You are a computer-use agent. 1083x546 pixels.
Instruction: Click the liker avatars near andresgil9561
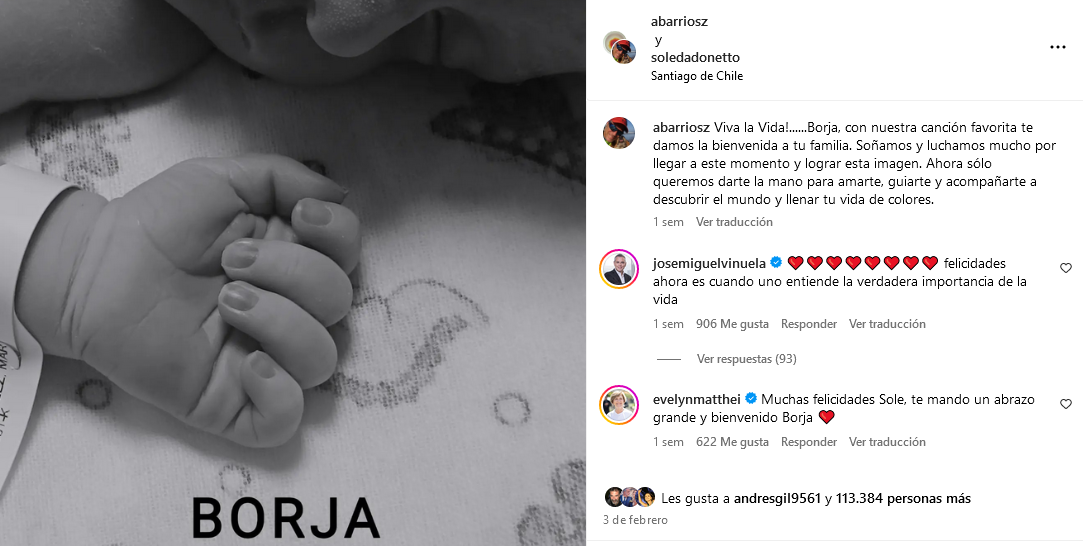click(630, 498)
